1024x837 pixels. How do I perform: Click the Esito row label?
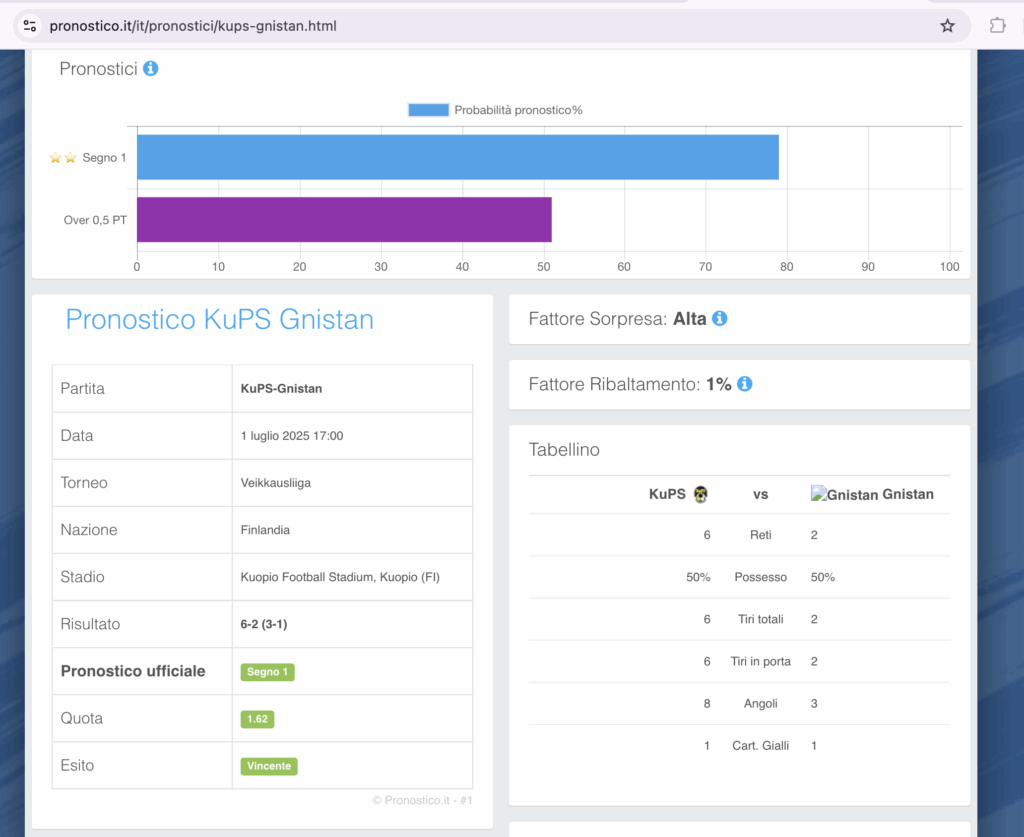(x=77, y=765)
